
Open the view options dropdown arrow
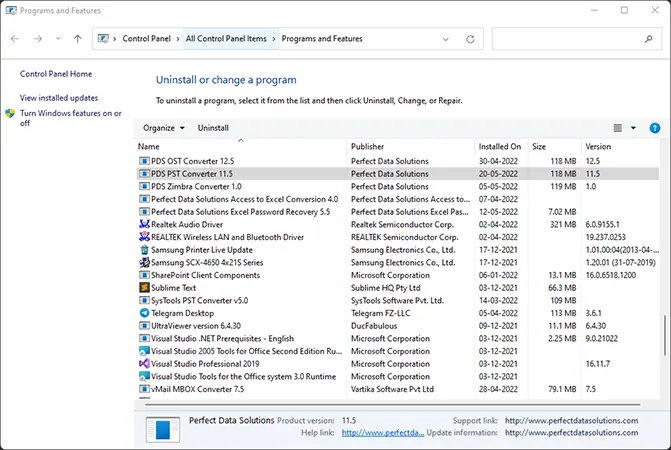[633, 128]
